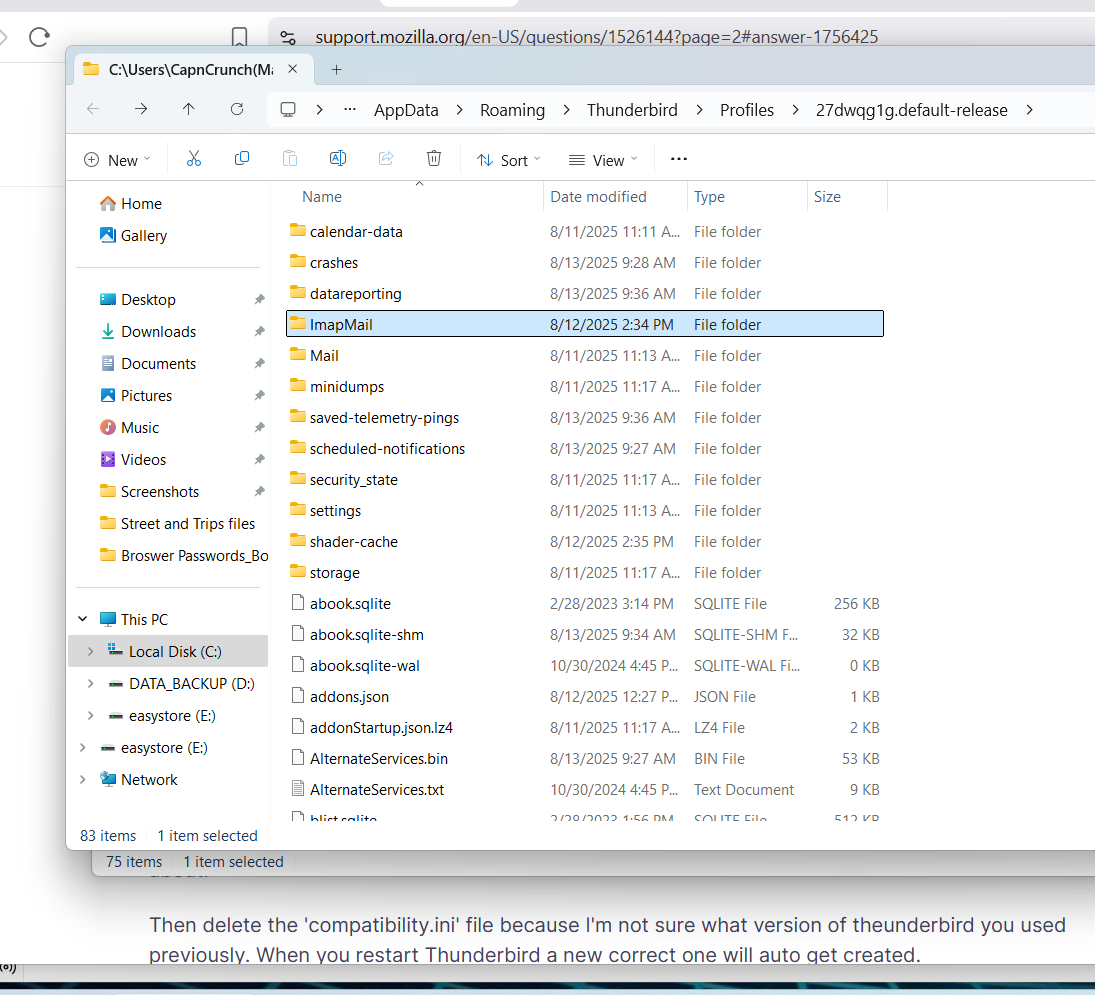Select the addonStartup.json.lz4 file
Image resolution: width=1095 pixels, height=995 pixels.
381,728
